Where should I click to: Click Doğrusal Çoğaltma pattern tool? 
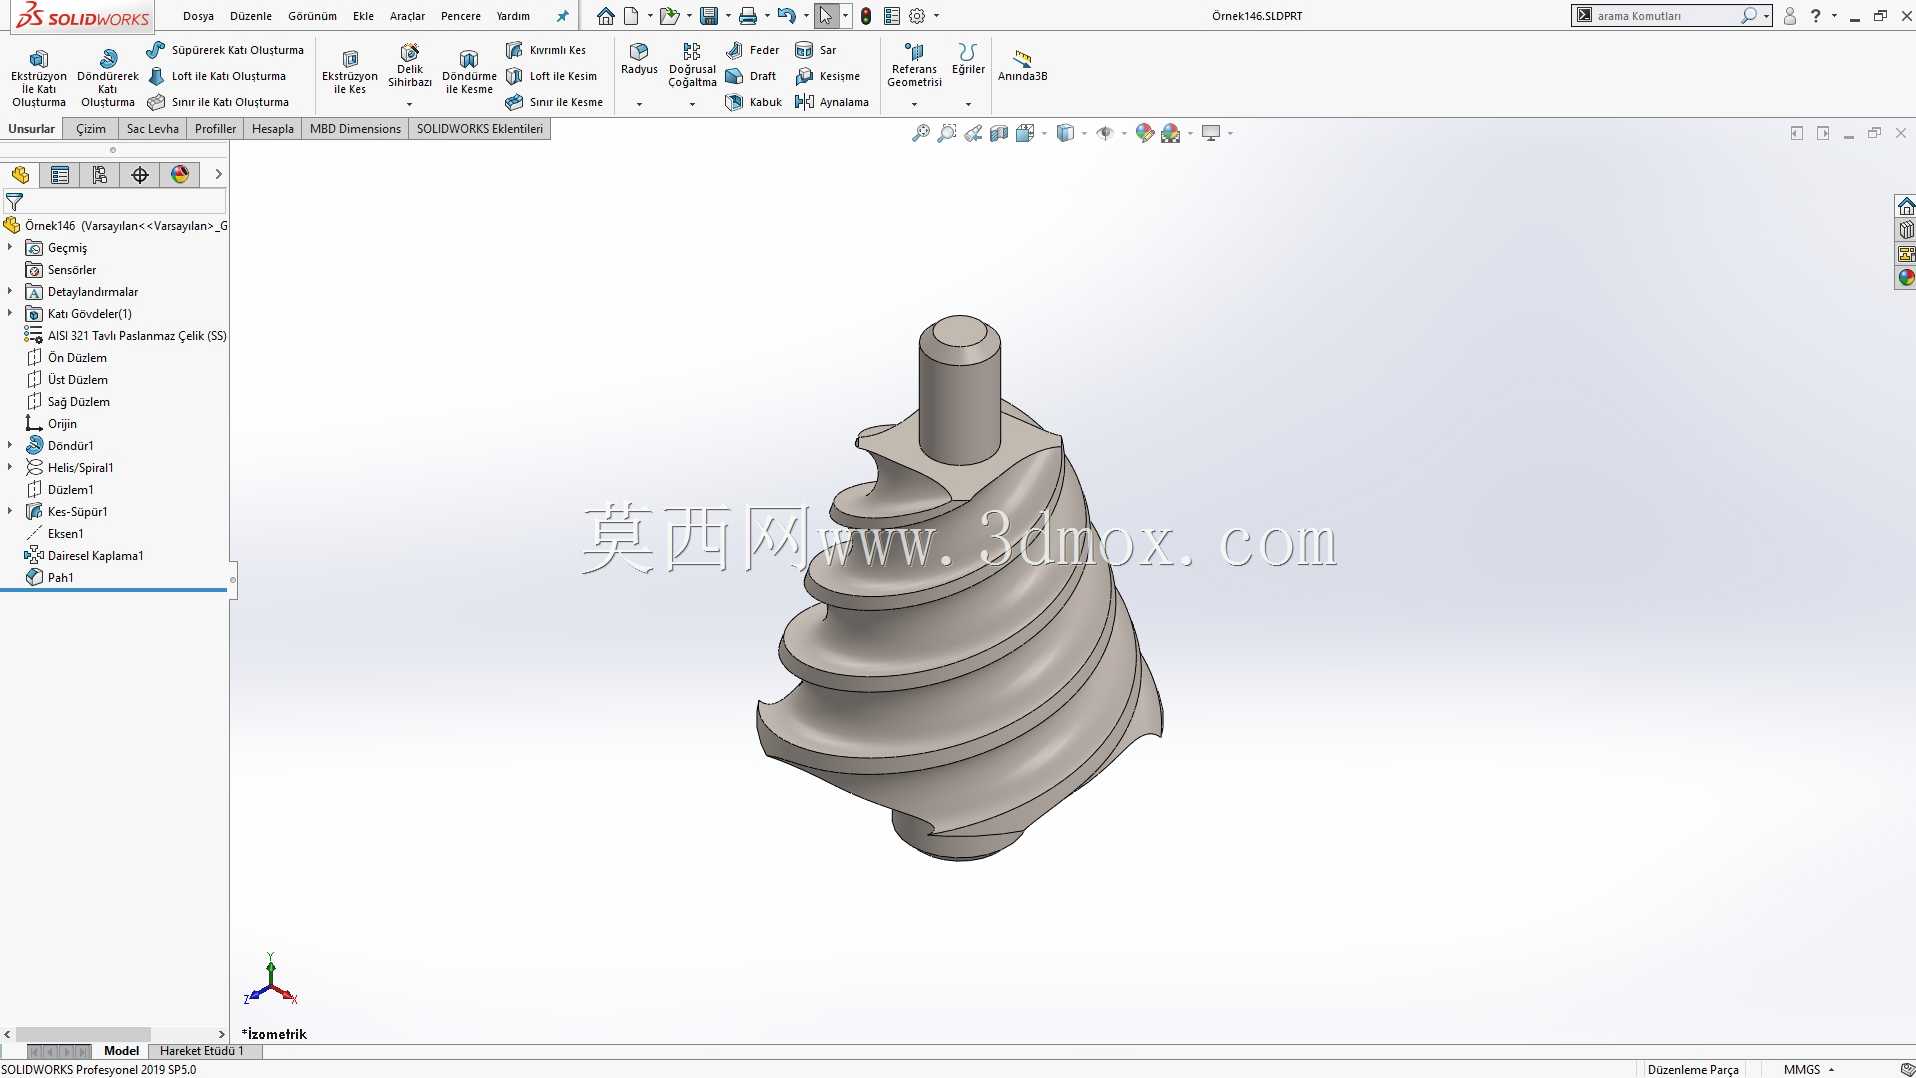pyautogui.click(x=692, y=65)
